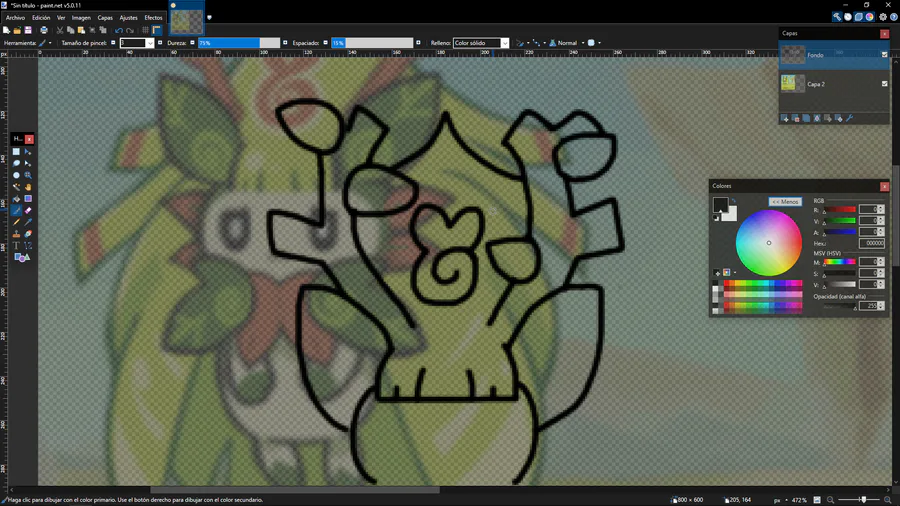Open layer properties wrench icon
900x506 pixels.
pos(850,119)
